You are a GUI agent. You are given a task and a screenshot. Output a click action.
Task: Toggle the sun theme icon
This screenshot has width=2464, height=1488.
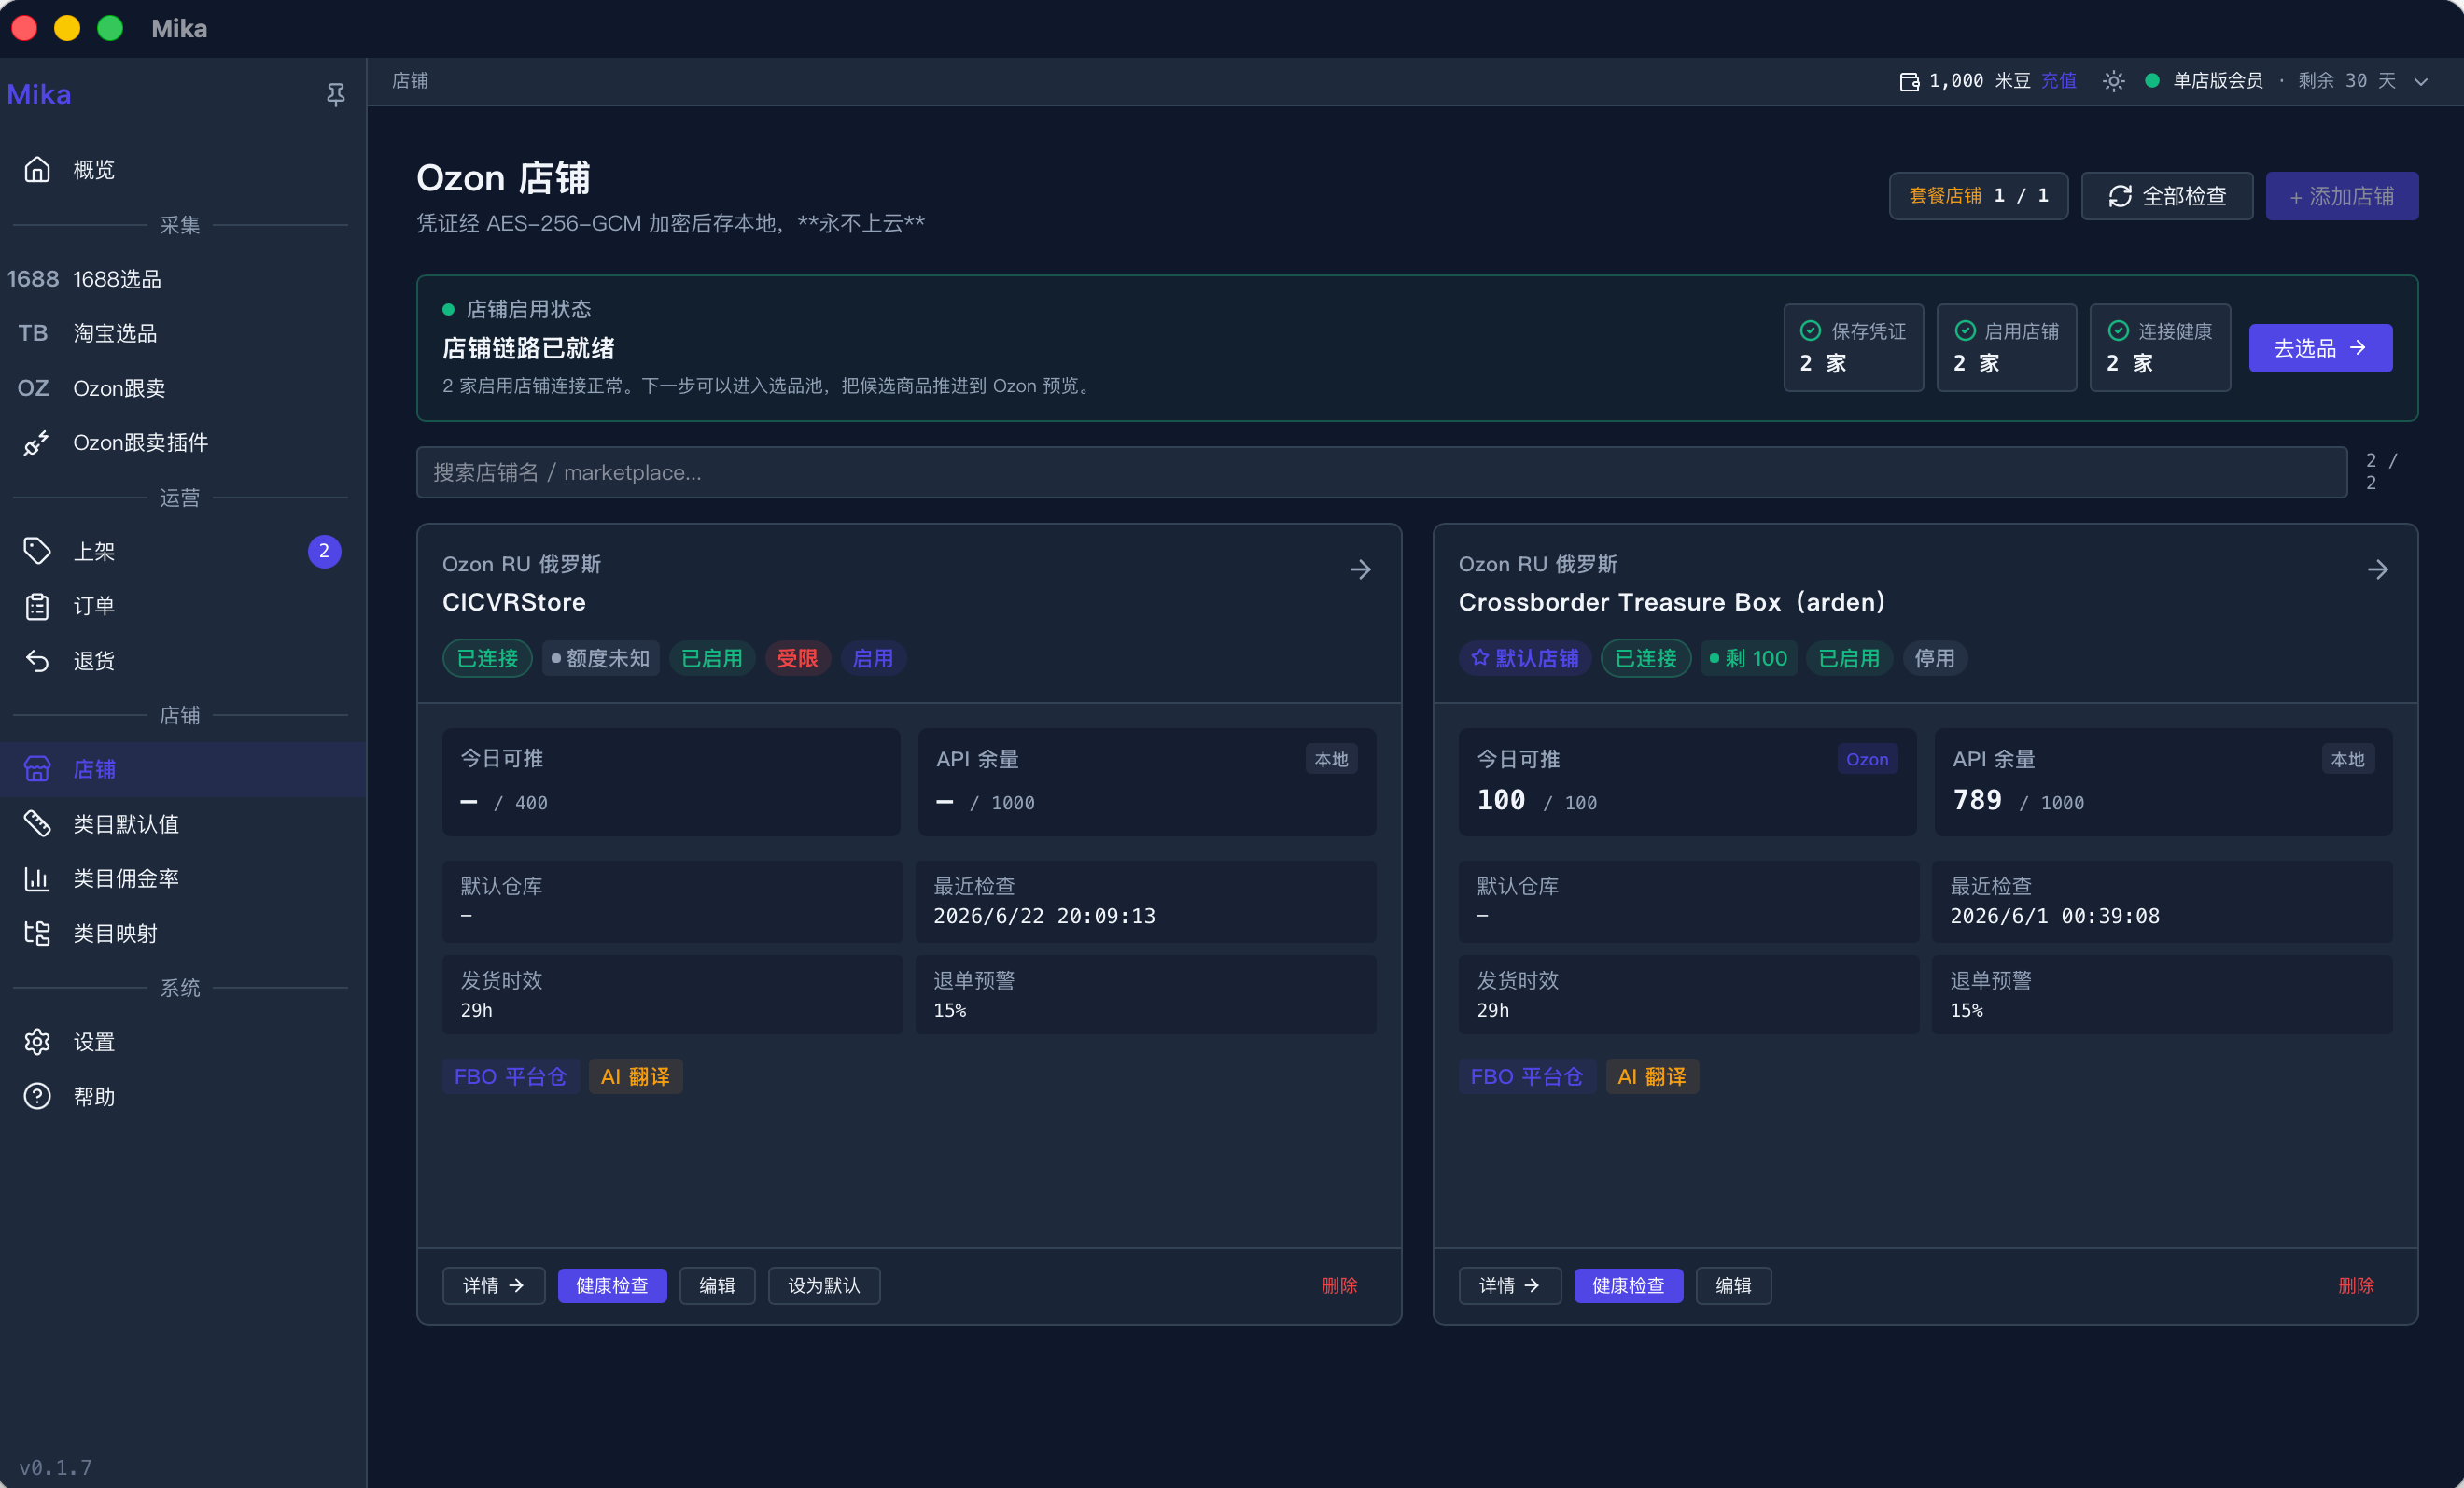[2113, 81]
